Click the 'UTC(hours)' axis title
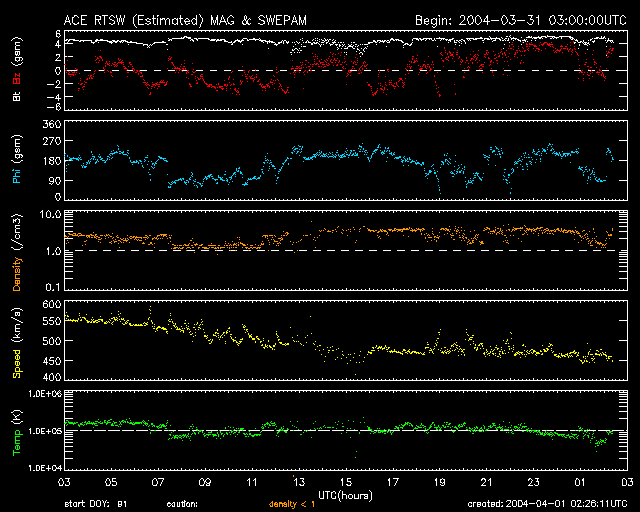Screen dimensions: 640x512 [x=345, y=496]
